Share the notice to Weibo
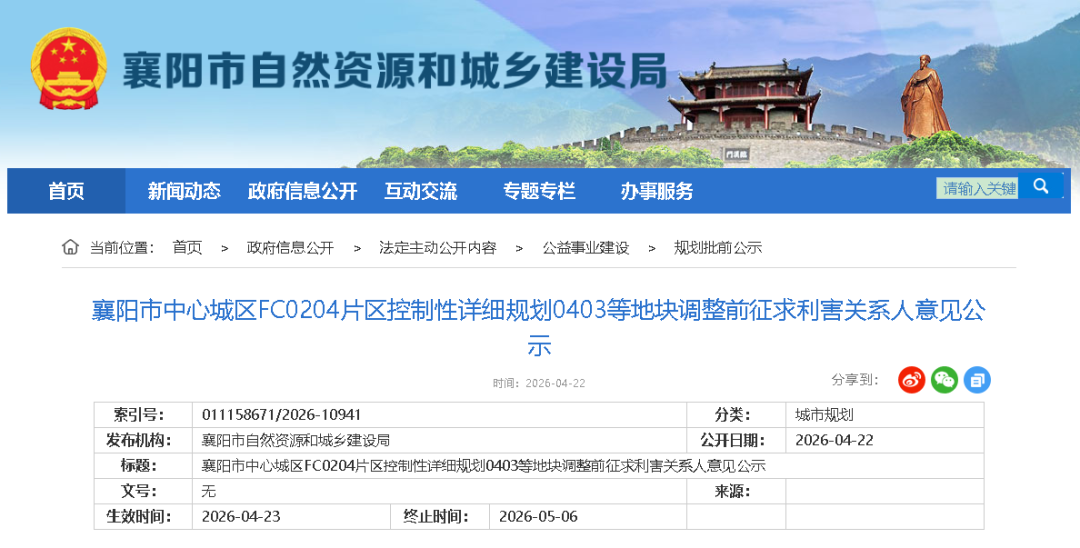The height and width of the screenshot is (548, 1080). 911,380
